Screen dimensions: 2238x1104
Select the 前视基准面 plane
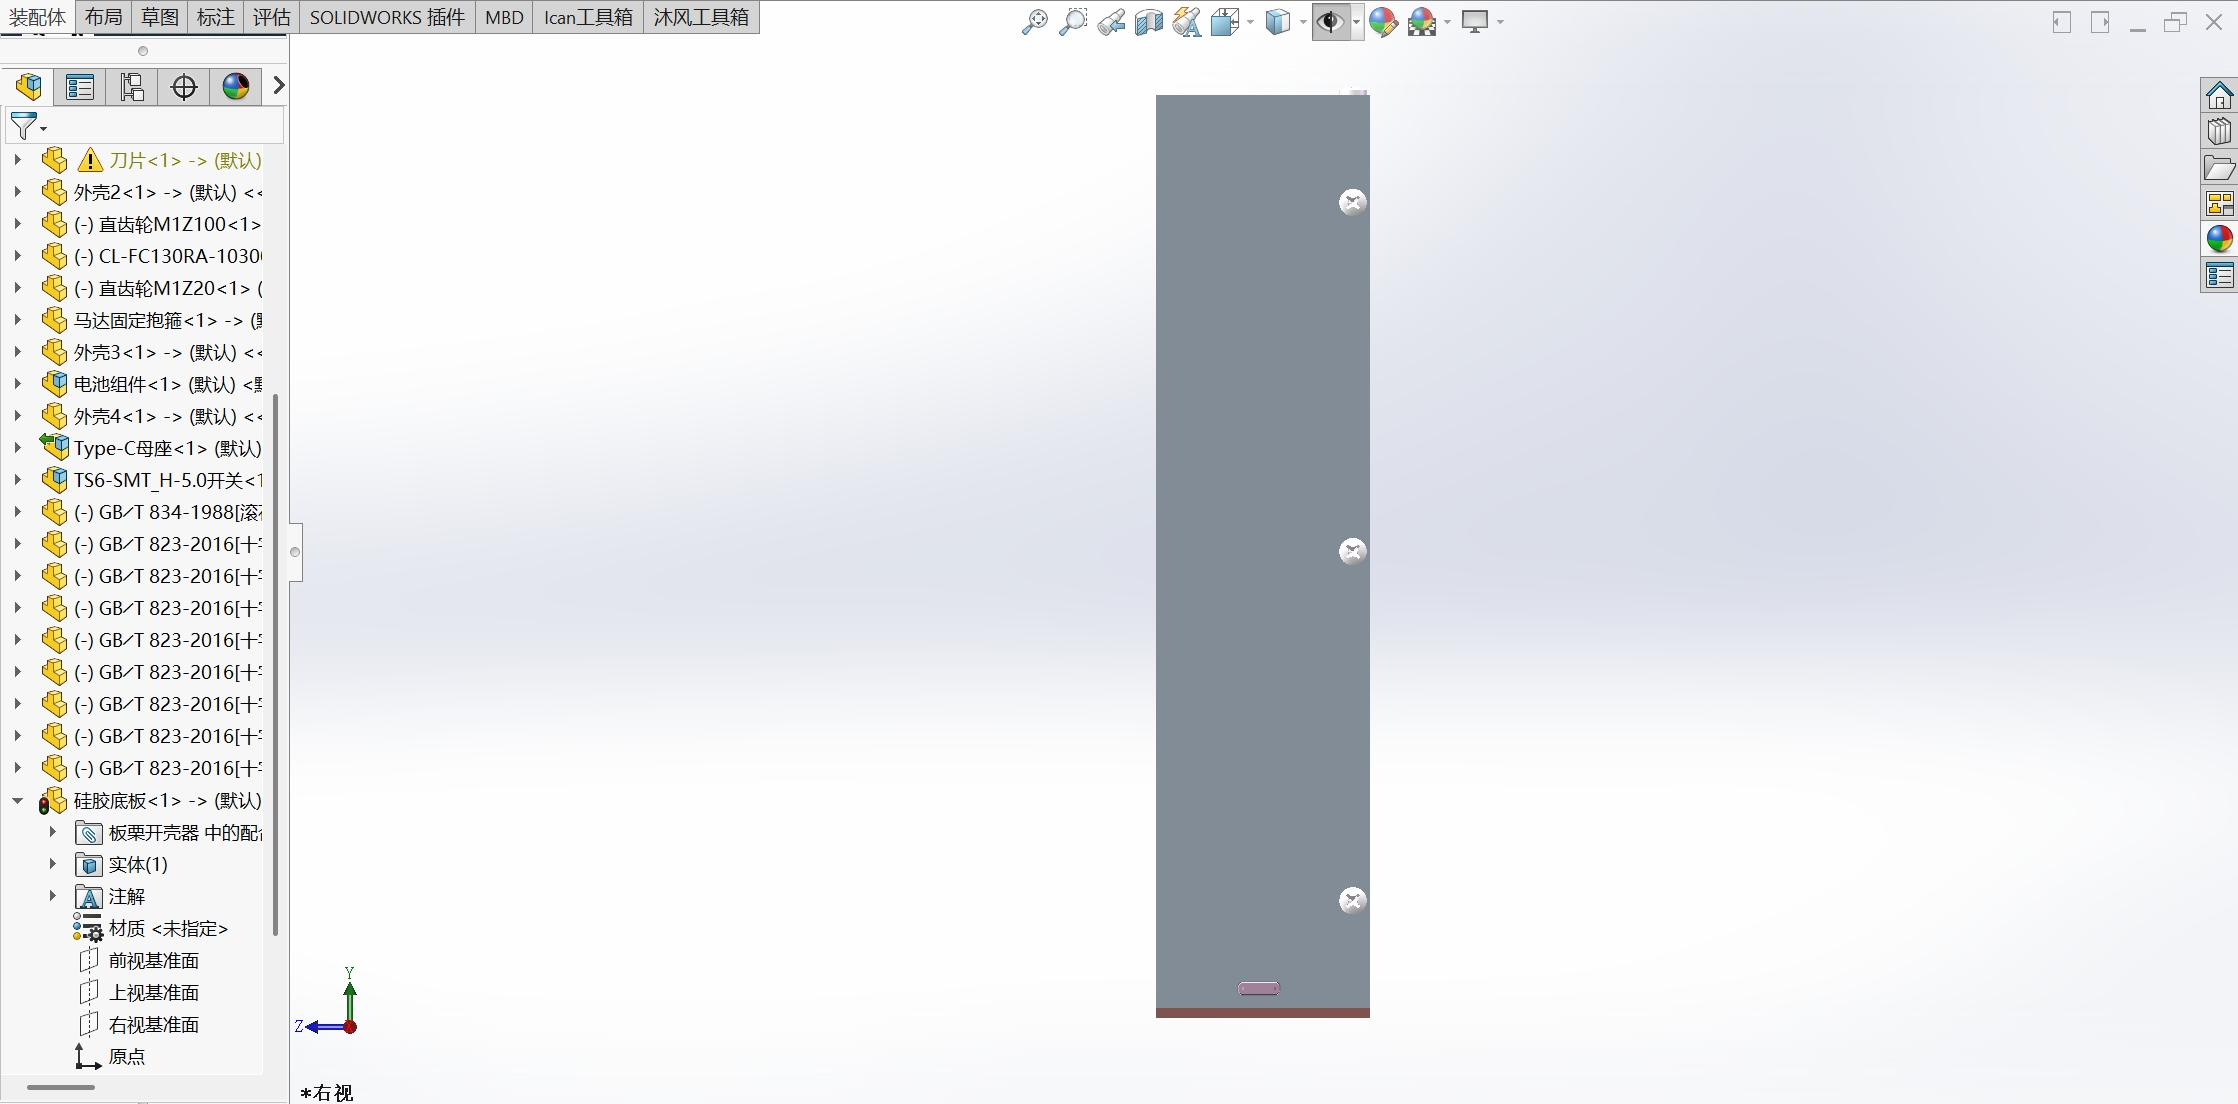coord(139,961)
